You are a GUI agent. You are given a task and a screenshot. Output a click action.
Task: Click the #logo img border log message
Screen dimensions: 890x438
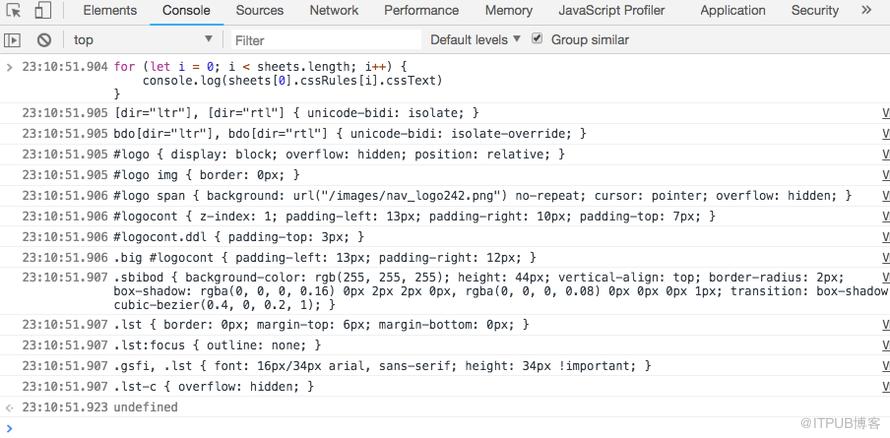click(x=207, y=175)
